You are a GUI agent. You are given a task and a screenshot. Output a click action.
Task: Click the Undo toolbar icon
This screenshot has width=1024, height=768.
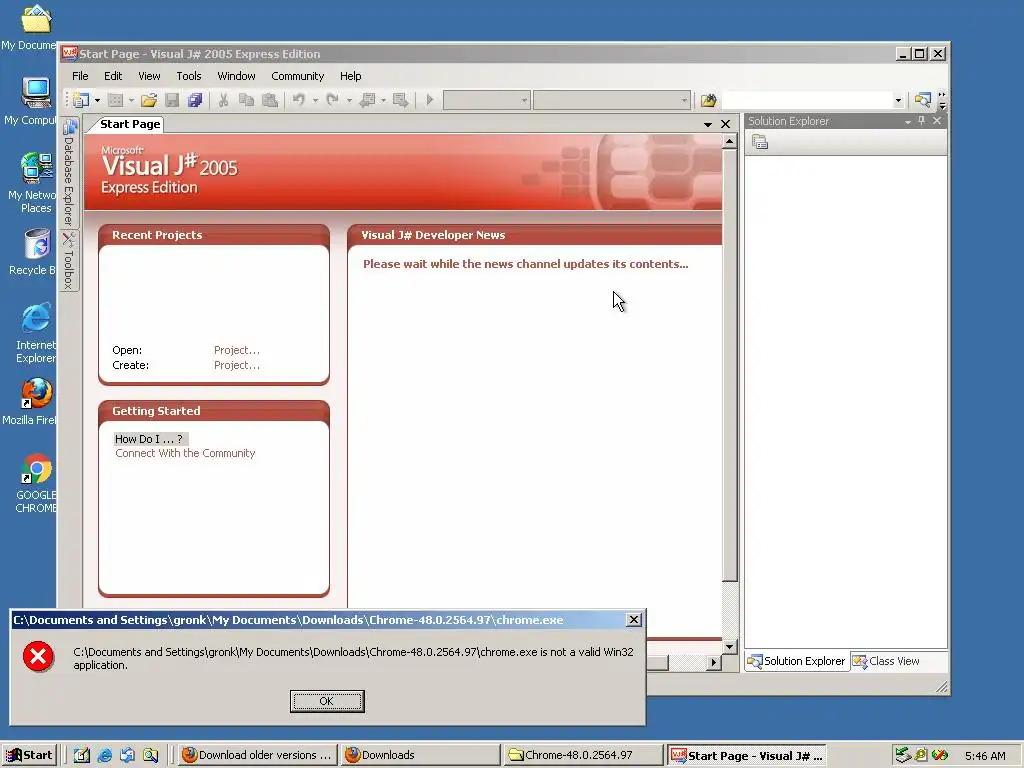tap(298, 100)
